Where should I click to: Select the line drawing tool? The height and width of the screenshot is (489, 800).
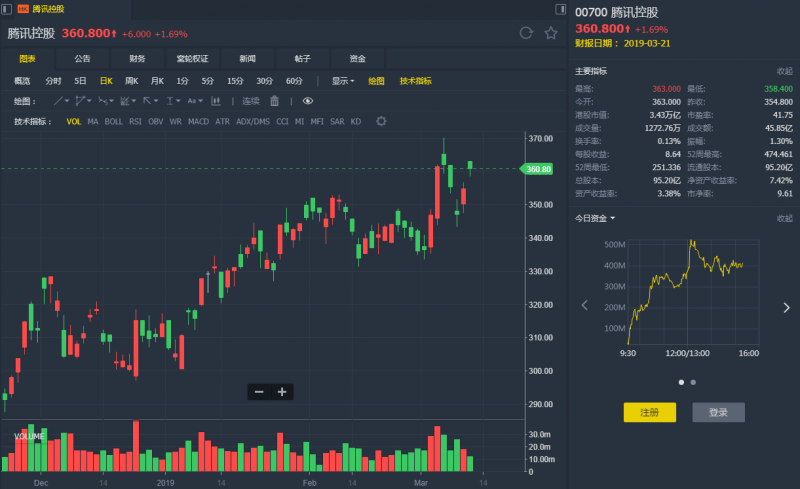[58, 101]
